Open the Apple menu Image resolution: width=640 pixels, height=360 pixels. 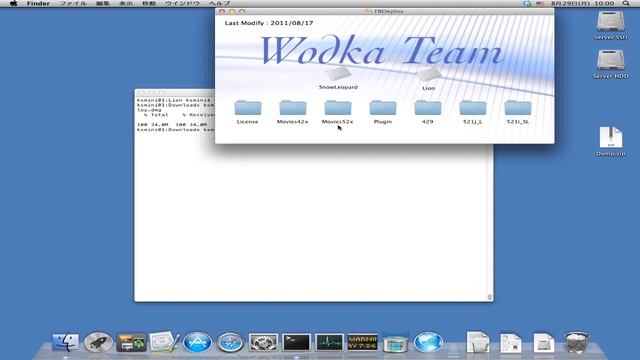13,3
